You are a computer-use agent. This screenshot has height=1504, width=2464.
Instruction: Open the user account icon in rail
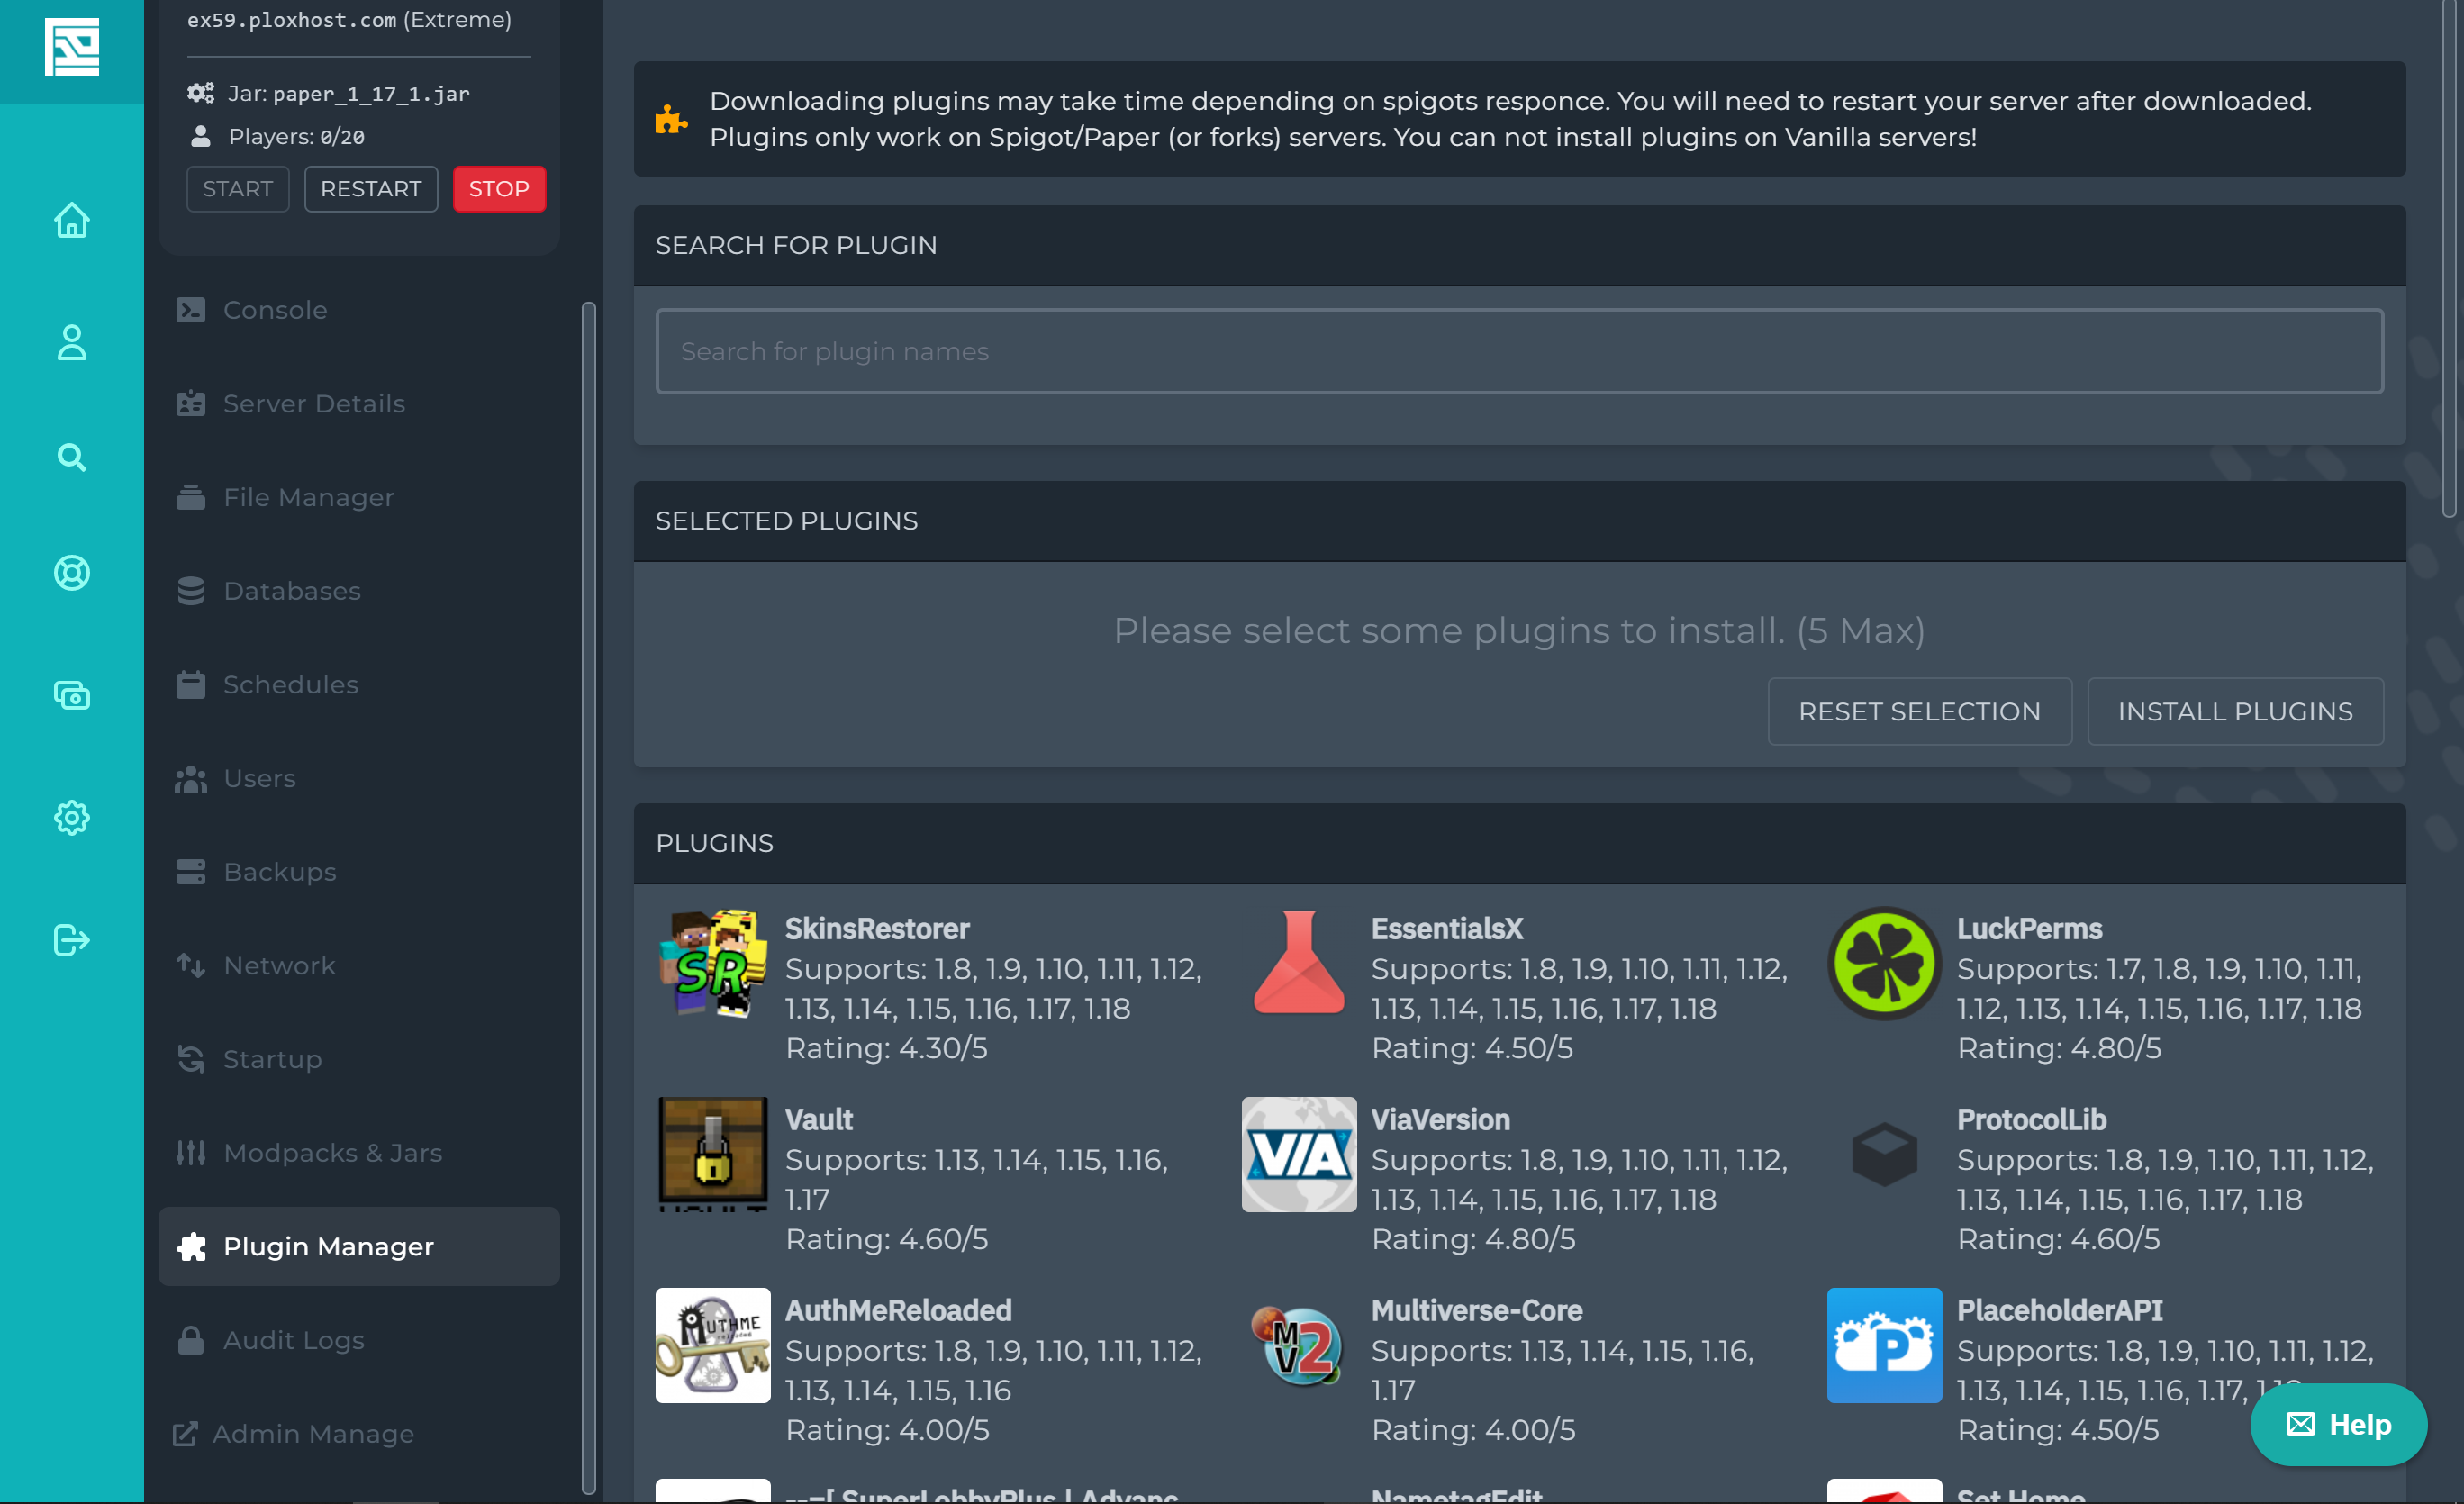coord(72,342)
